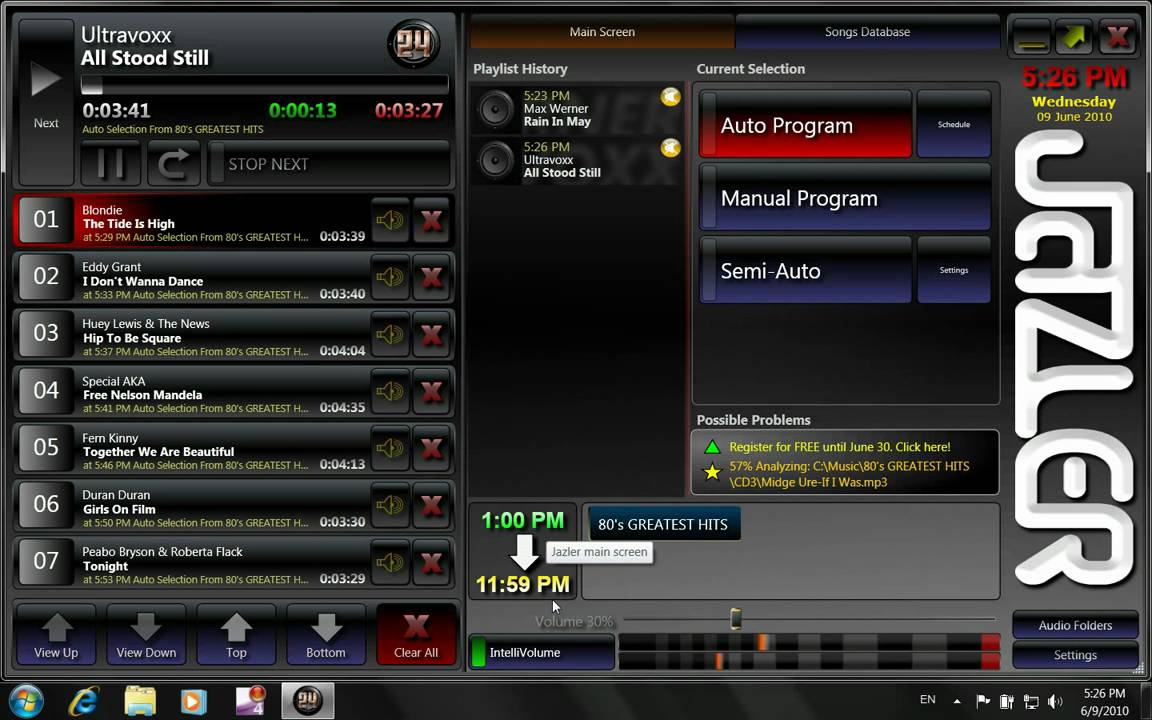Switch to Manual Program mode
This screenshot has width=1152, height=720.
click(845, 198)
